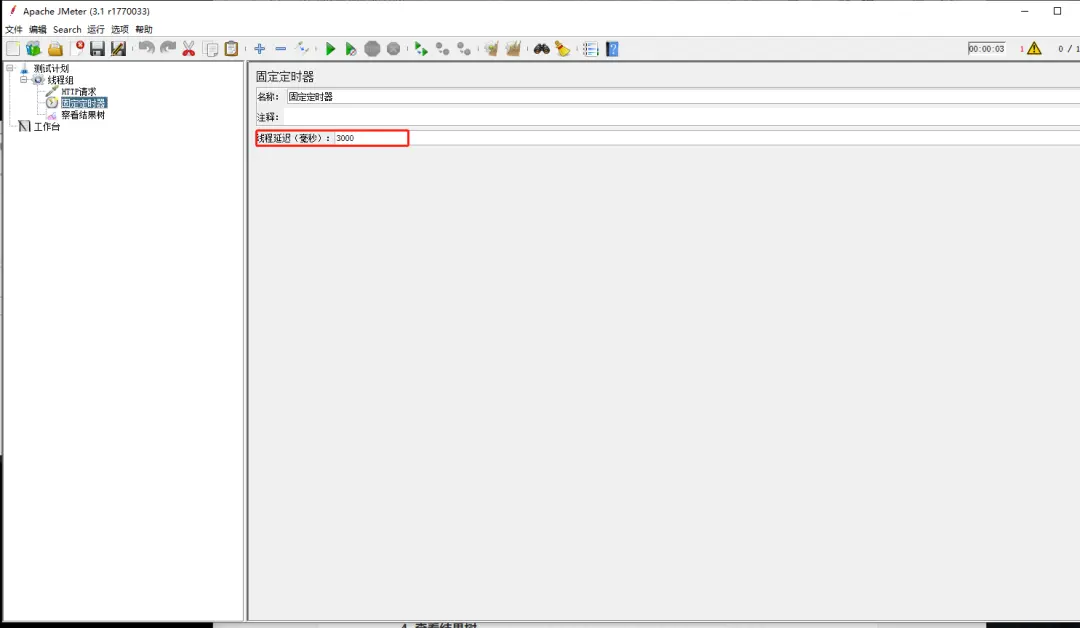Select 固定定时器 in the tree
This screenshot has width=1080, height=628.
pyautogui.click(x=83, y=103)
